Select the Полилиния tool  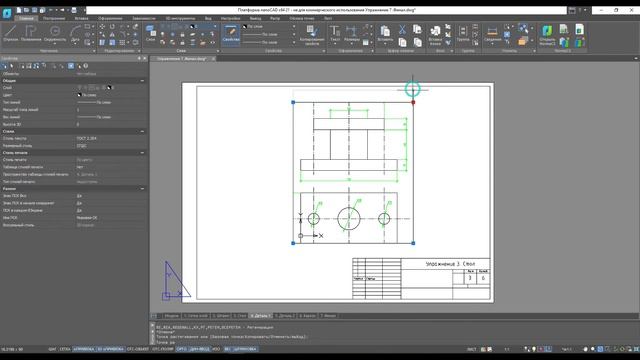[x=31, y=33]
